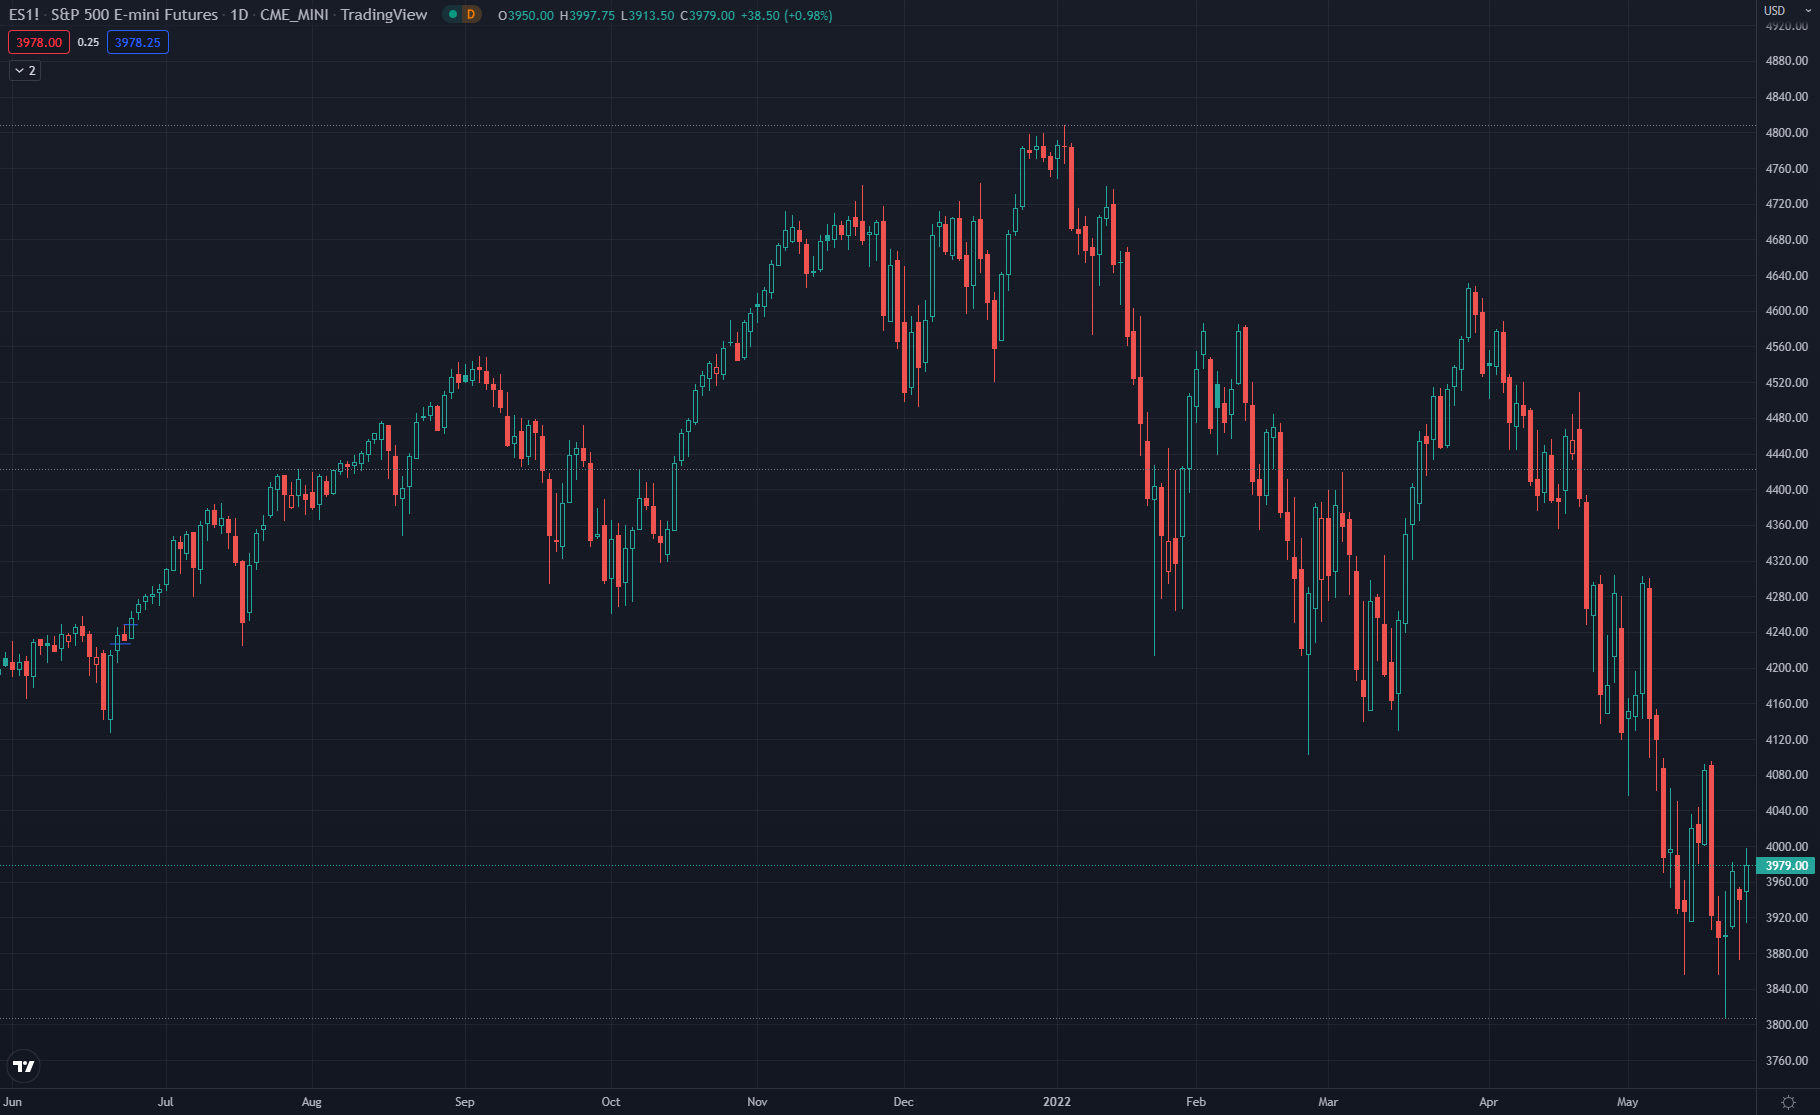This screenshot has height=1115, width=1820.
Task: Click the Dec label on time axis
Action: (903, 1102)
